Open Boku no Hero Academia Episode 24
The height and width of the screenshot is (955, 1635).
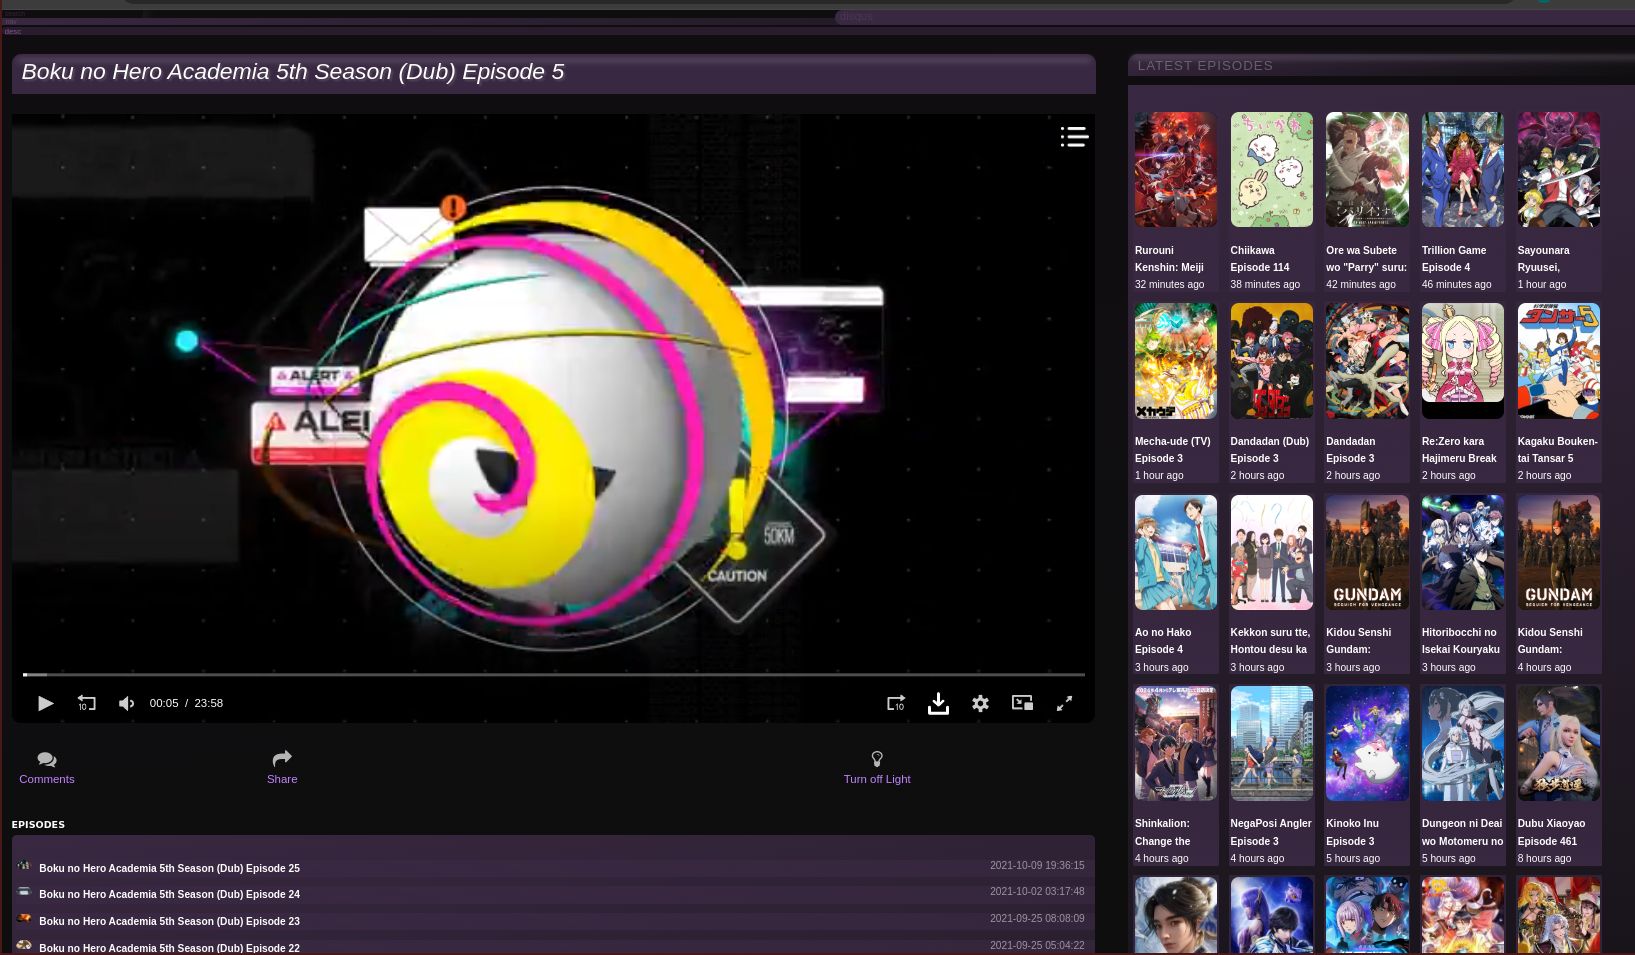tap(169, 894)
